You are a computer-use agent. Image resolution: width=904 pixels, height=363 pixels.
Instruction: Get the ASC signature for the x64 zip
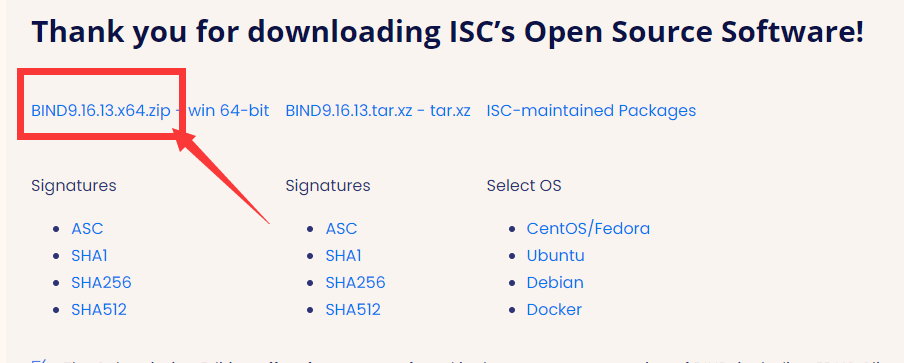point(87,228)
